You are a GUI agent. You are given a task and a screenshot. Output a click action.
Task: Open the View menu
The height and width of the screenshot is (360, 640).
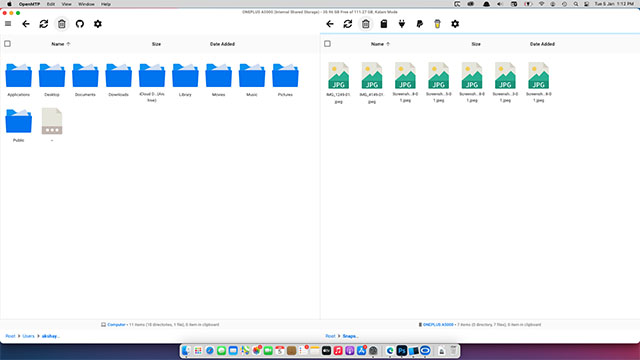coord(67,4)
